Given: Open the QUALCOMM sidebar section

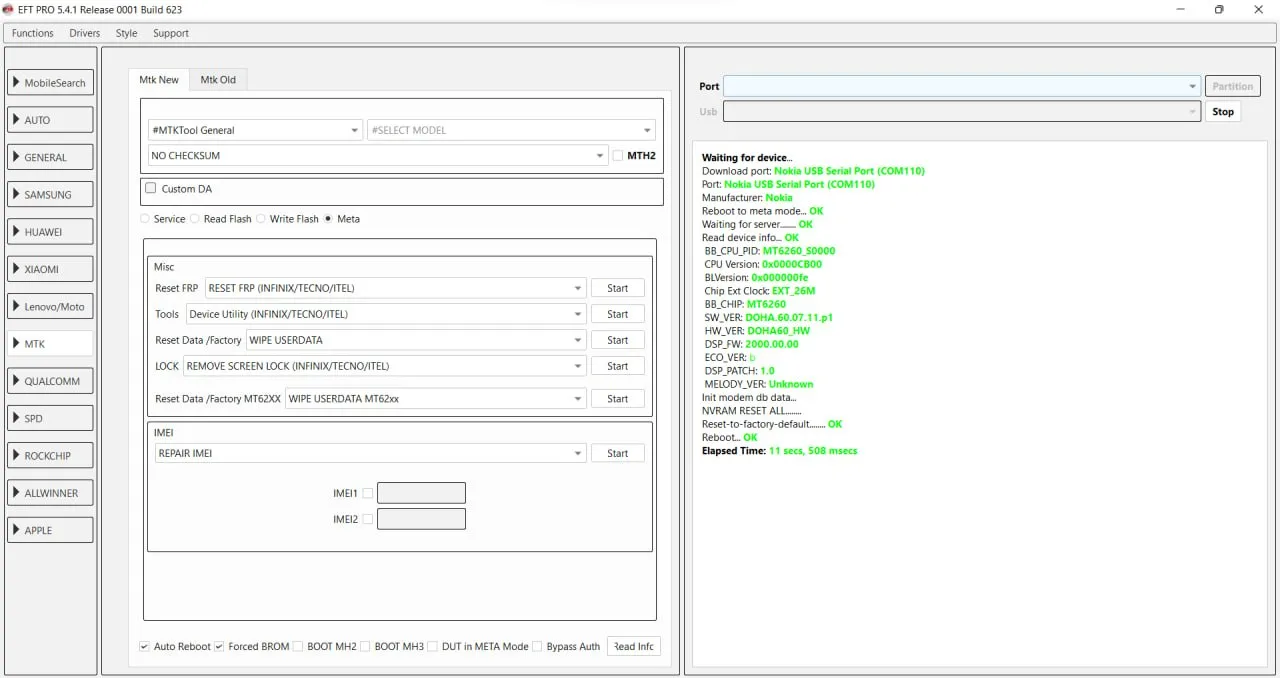Looking at the screenshot, I should (51, 381).
